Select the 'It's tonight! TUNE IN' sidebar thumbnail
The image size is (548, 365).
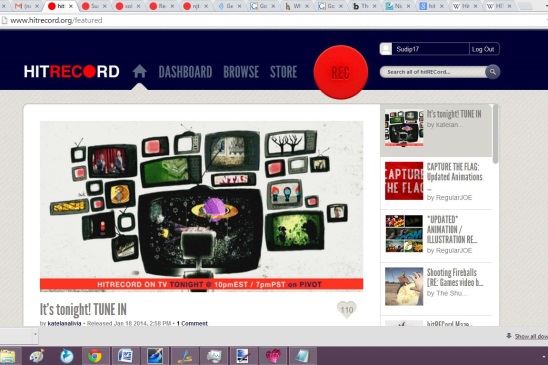coord(404,128)
